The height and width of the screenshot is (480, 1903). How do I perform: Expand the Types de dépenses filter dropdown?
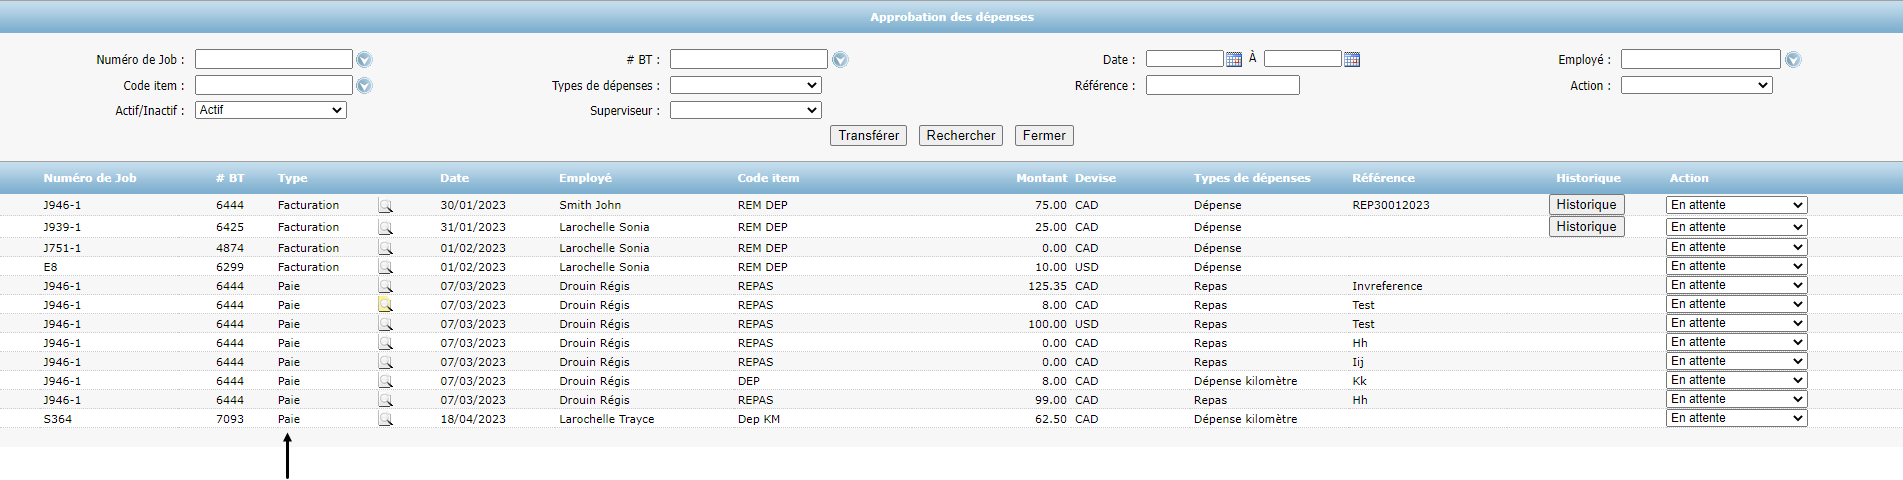[x=745, y=86]
